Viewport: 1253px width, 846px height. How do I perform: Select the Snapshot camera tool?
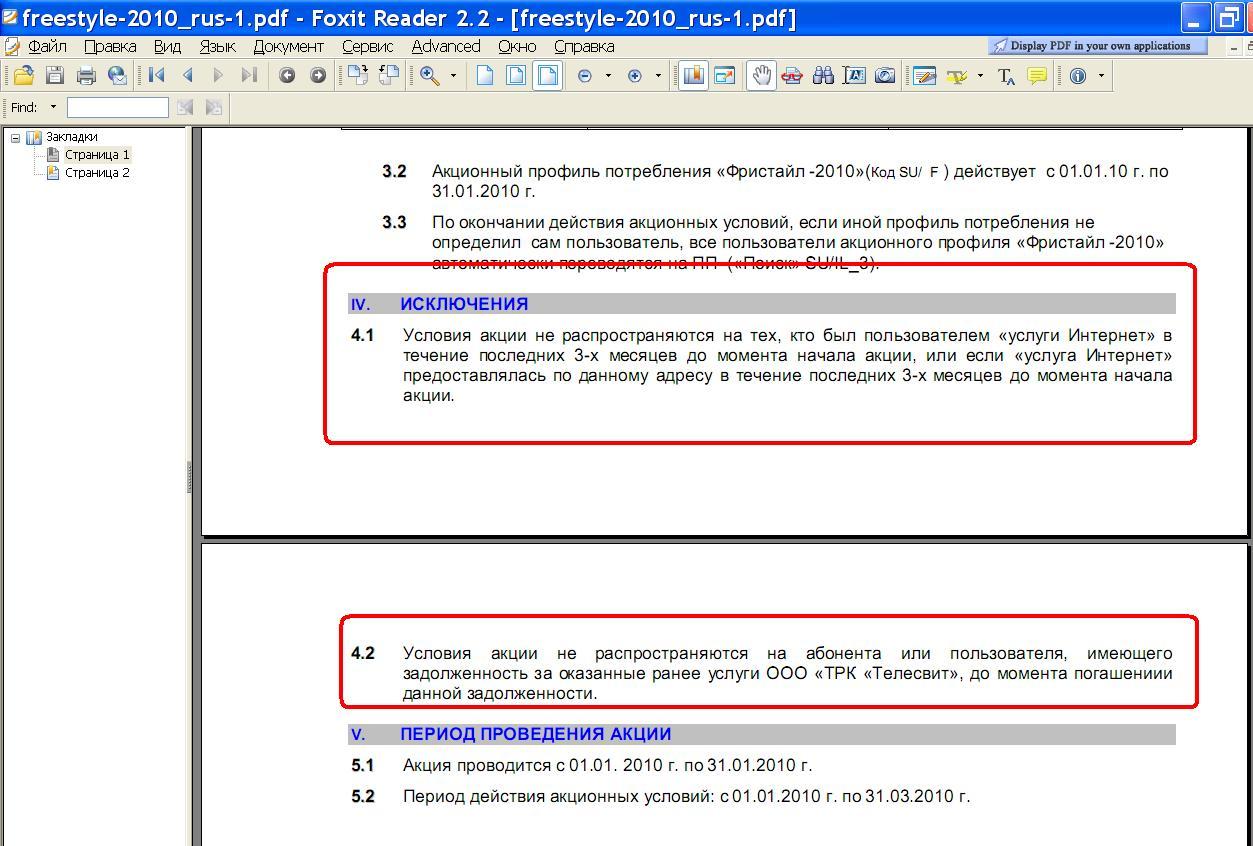click(885, 75)
